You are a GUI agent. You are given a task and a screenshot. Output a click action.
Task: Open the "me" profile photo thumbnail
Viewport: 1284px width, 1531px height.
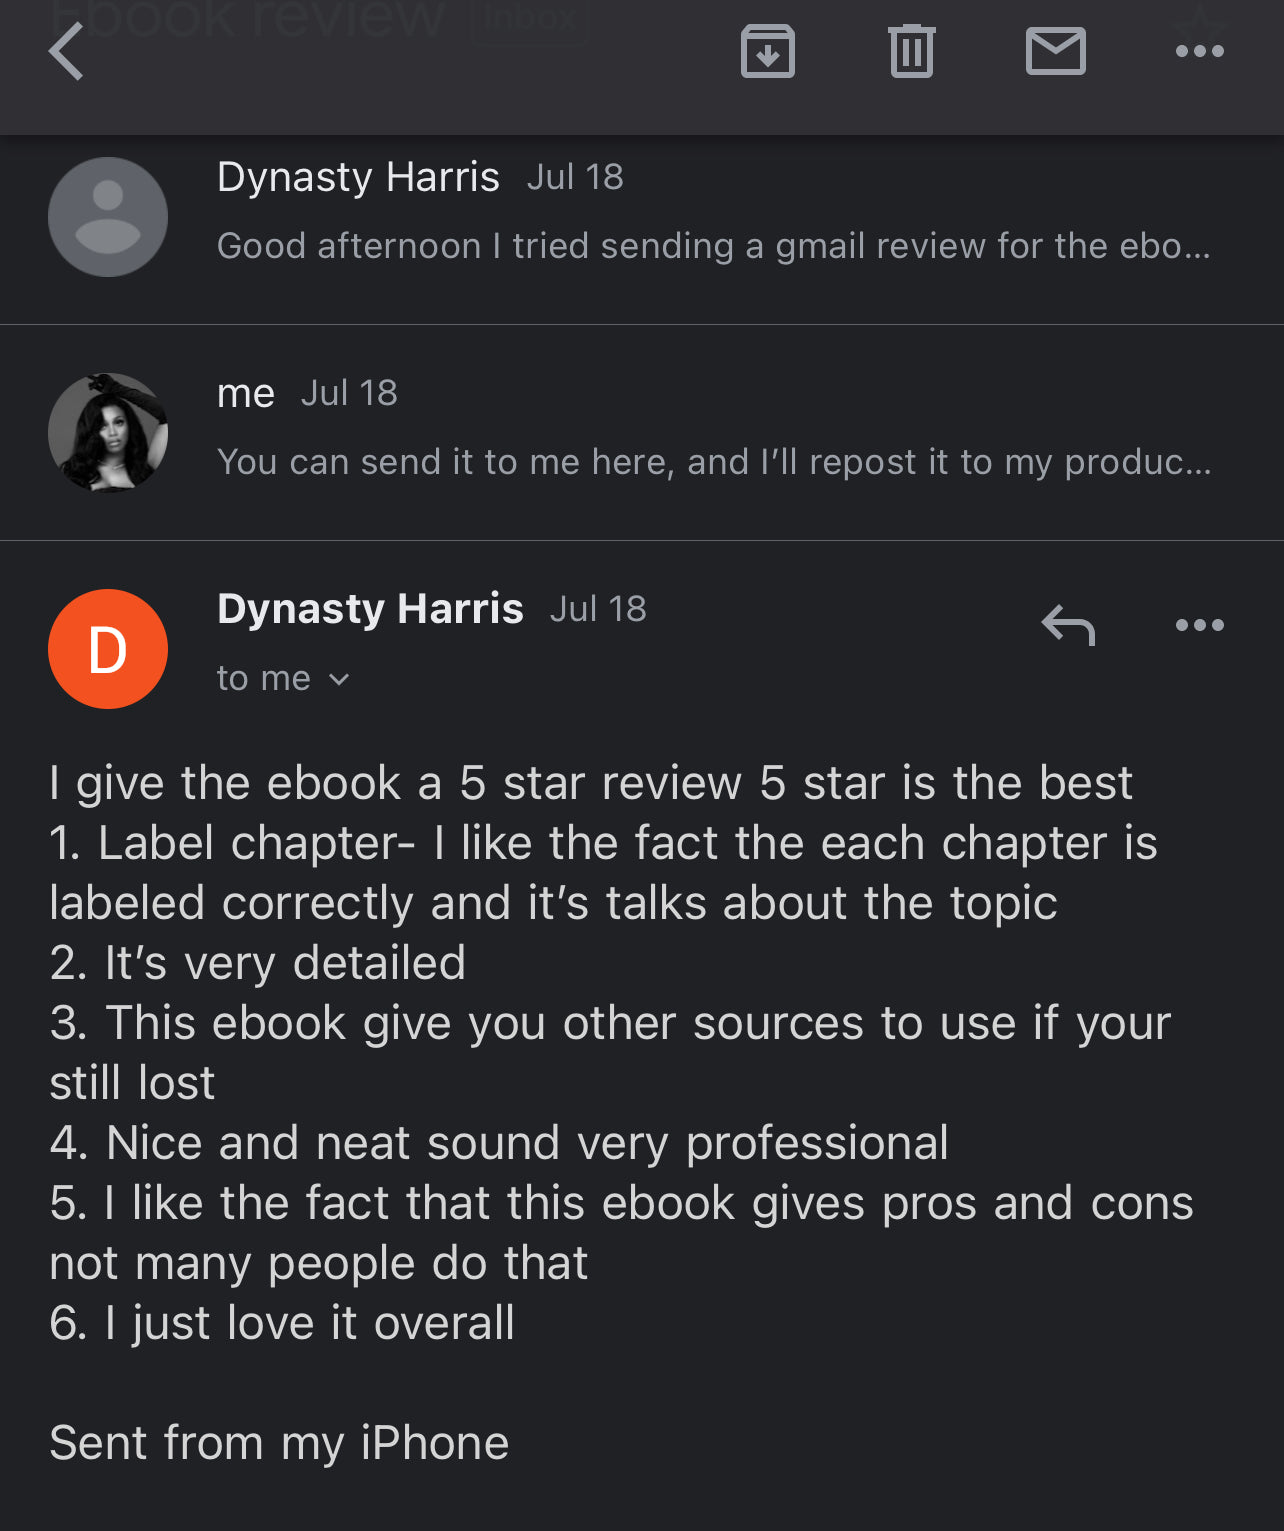[x=108, y=433]
